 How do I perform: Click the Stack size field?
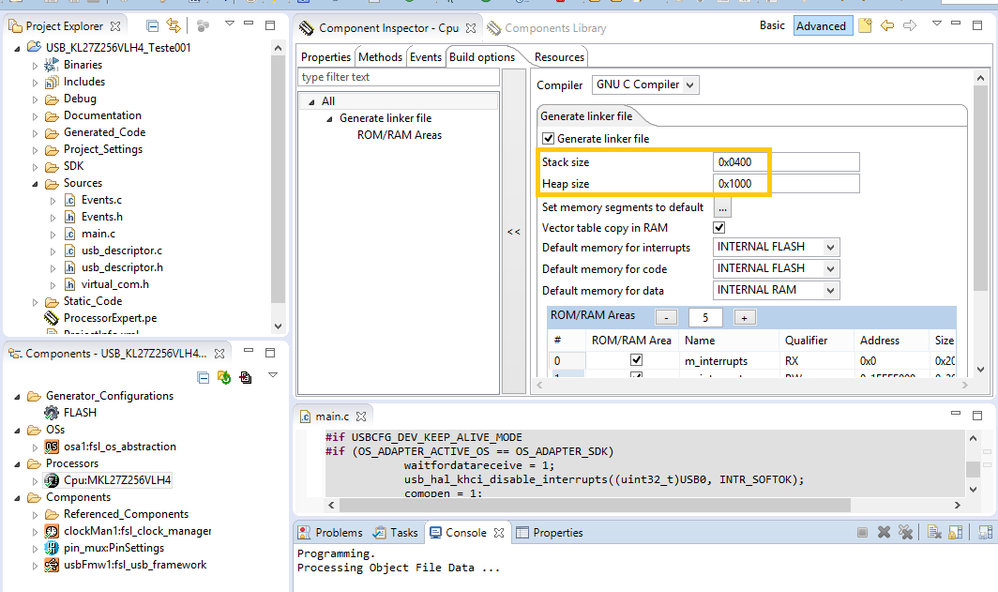786,162
